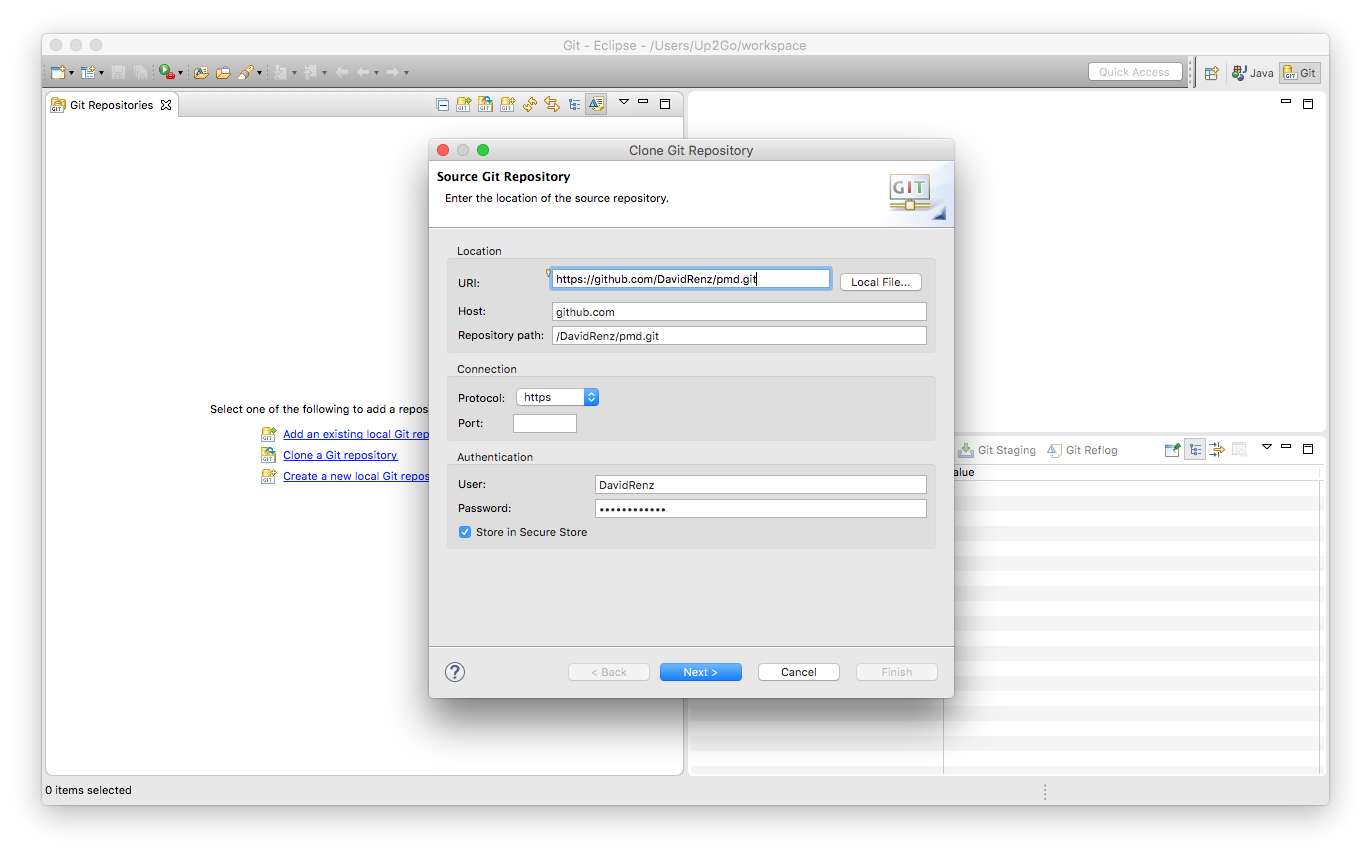Open dropdown arrow beside second New toolbar icon
Screen dimensions: 1371x855
click(x=101, y=73)
